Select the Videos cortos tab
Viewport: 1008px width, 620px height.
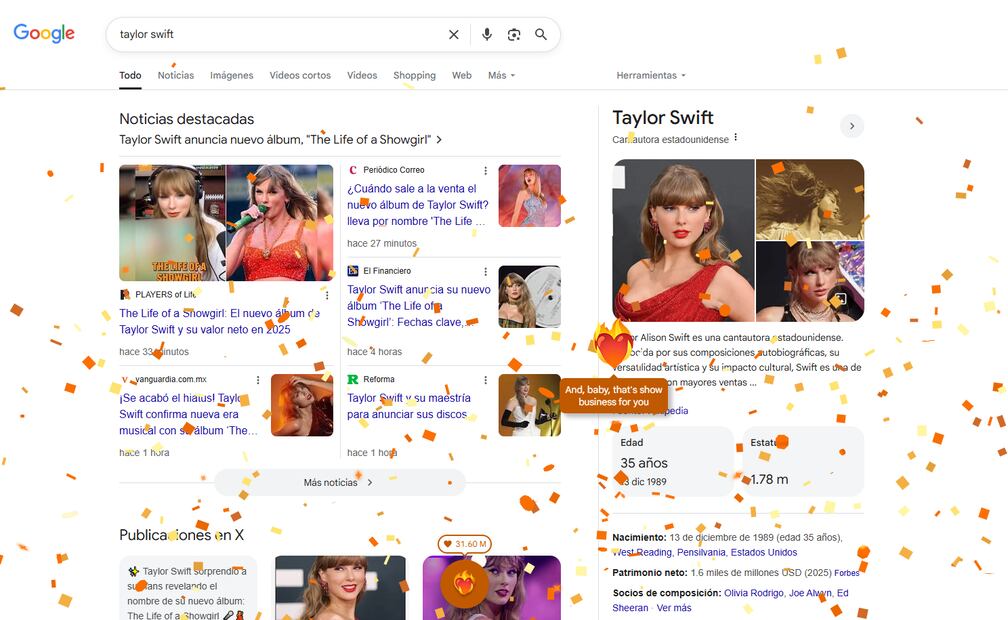[300, 75]
